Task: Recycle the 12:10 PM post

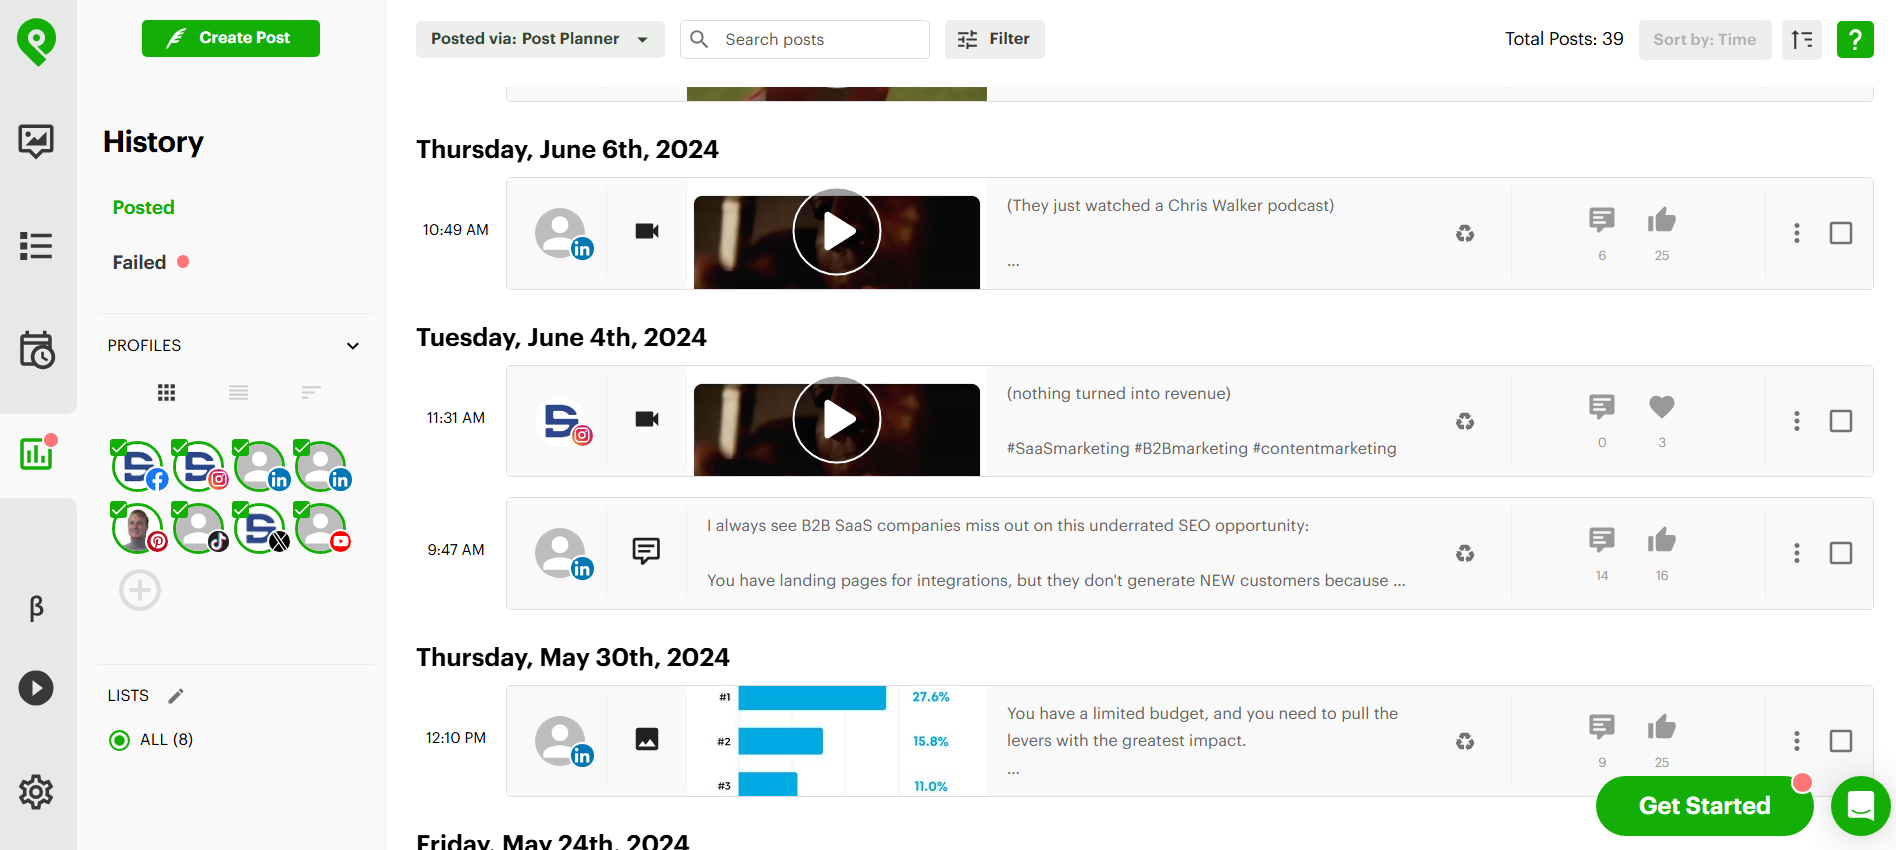Action: tap(1465, 742)
